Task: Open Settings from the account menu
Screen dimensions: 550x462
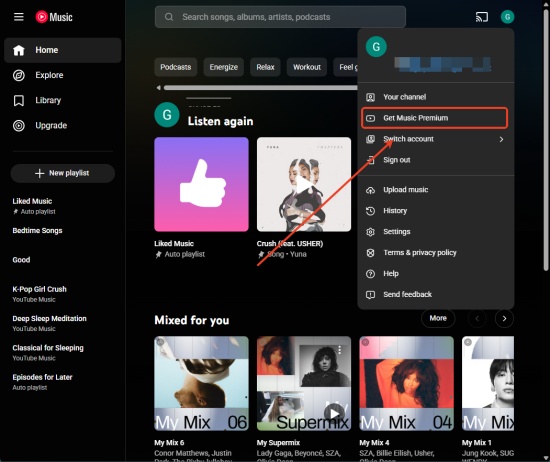Action: pyautogui.click(x=436, y=232)
